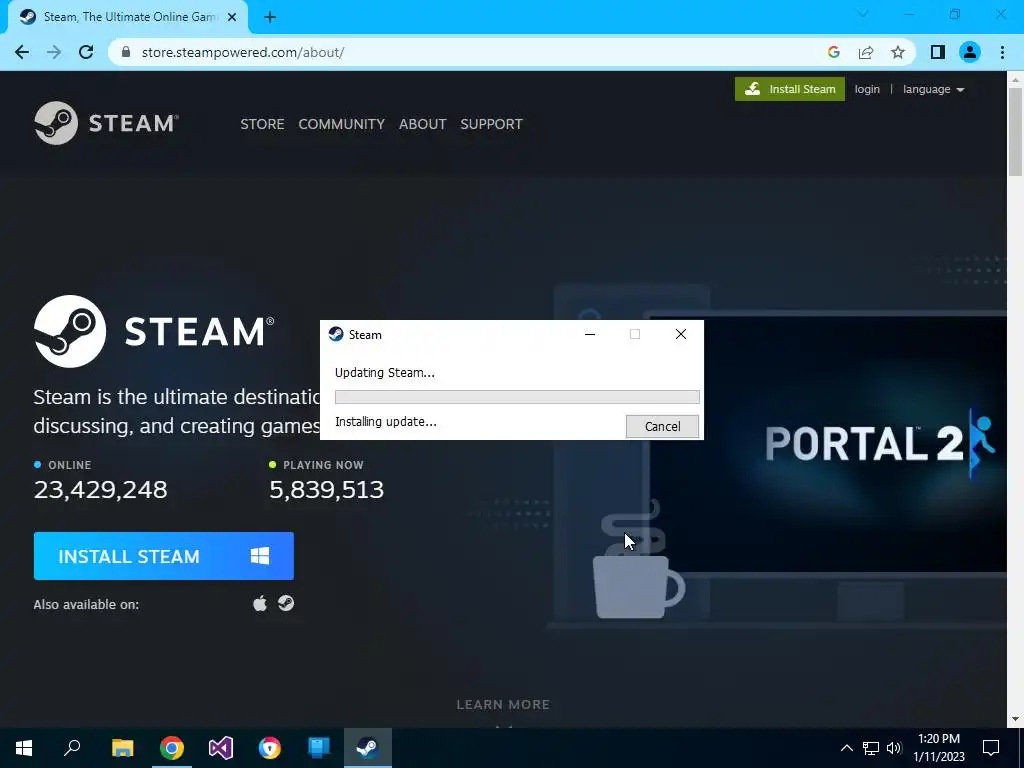Minimize the Steam updater dialog
Image resolution: width=1024 pixels, height=768 pixels.
[590, 334]
